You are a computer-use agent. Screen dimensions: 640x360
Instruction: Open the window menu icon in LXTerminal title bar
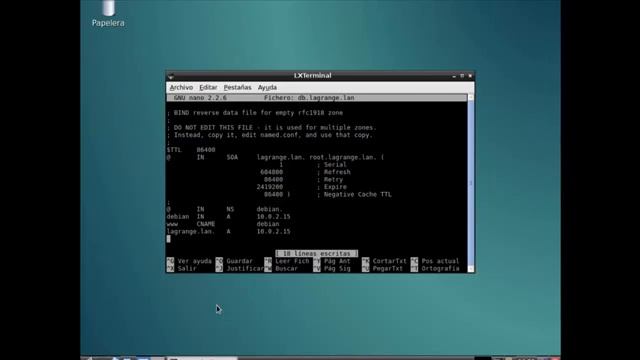171,76
